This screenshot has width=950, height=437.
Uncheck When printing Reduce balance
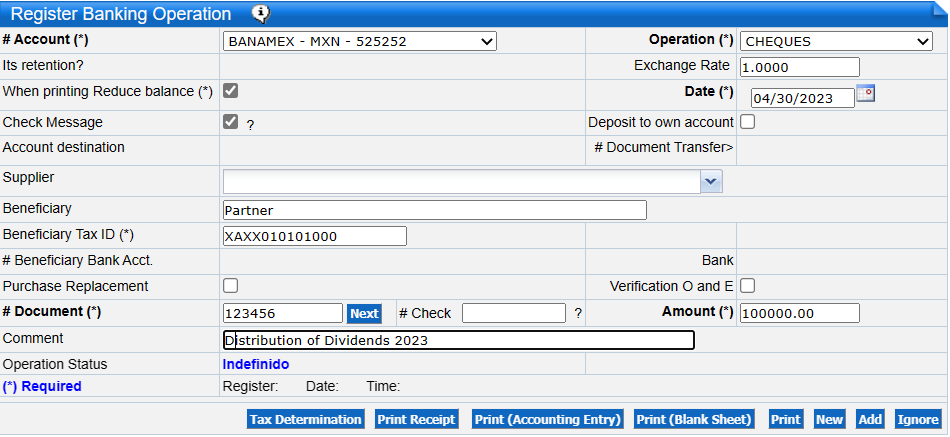tap(230, 91)
